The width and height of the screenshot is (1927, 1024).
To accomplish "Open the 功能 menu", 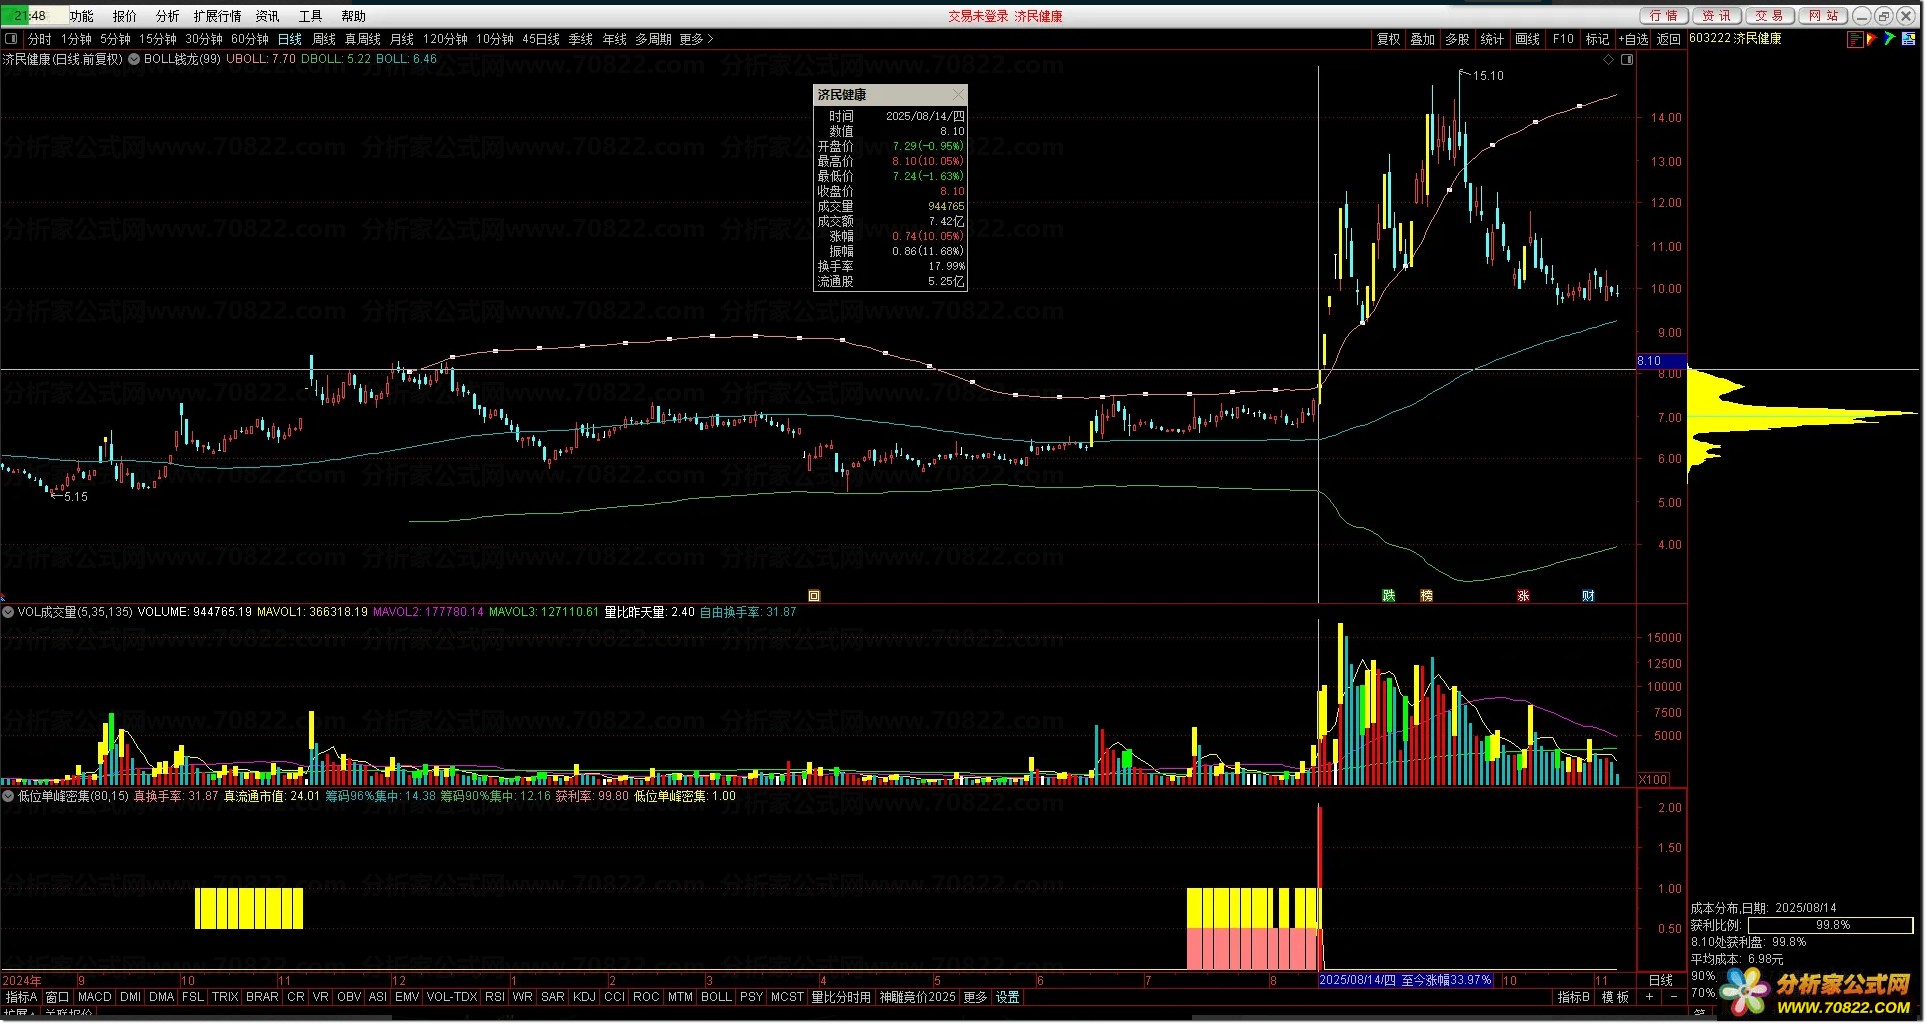I will [x=81, y=16].
